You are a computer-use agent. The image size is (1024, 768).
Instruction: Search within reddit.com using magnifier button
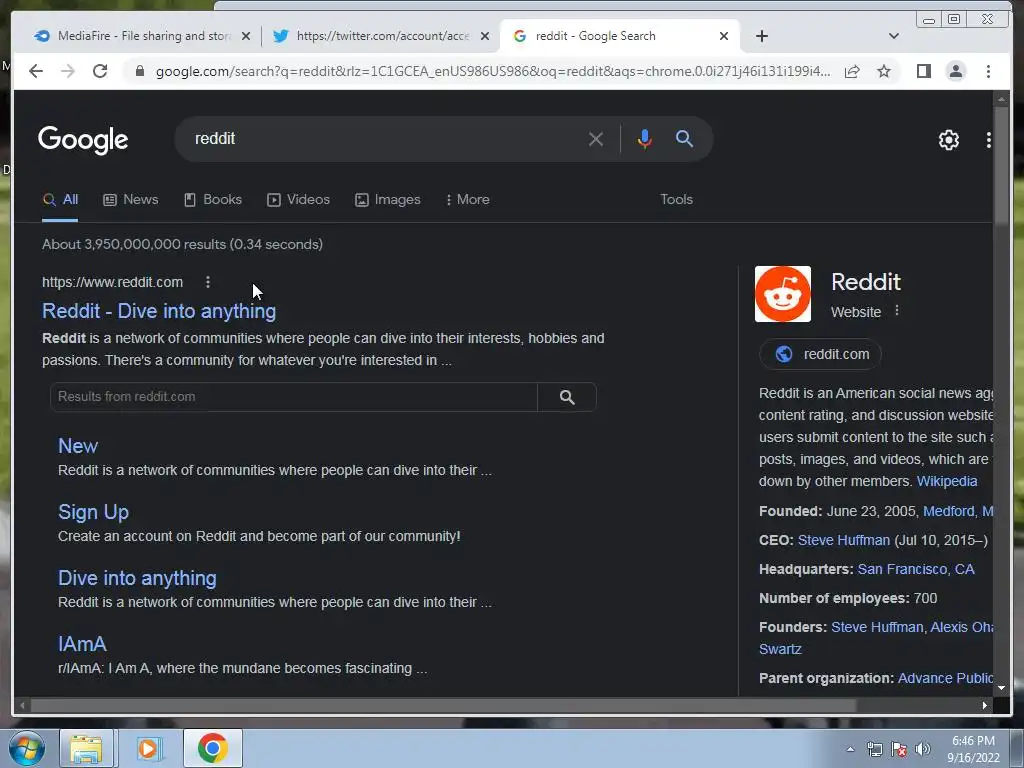coord(567,397)
